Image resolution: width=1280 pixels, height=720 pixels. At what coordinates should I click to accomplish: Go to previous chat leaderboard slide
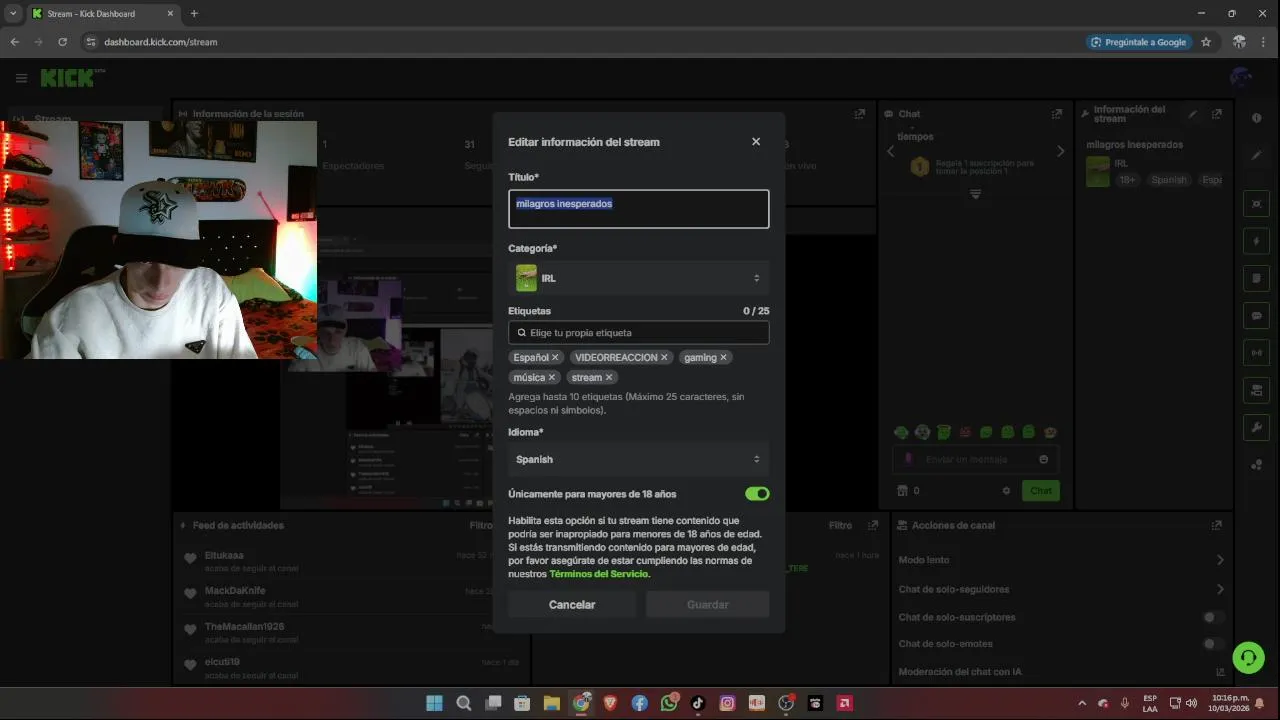coord(891,151)
